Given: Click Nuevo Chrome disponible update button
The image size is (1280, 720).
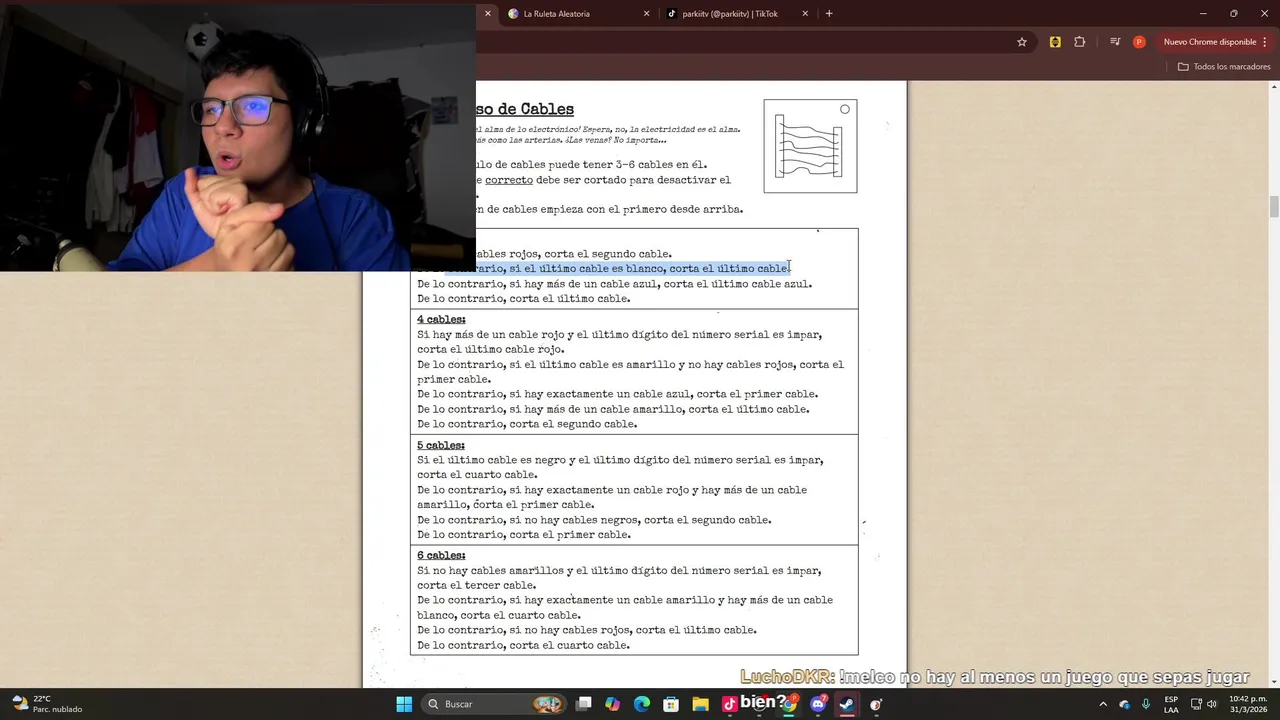Looking at the screenshot, I should pos(1209,42).
